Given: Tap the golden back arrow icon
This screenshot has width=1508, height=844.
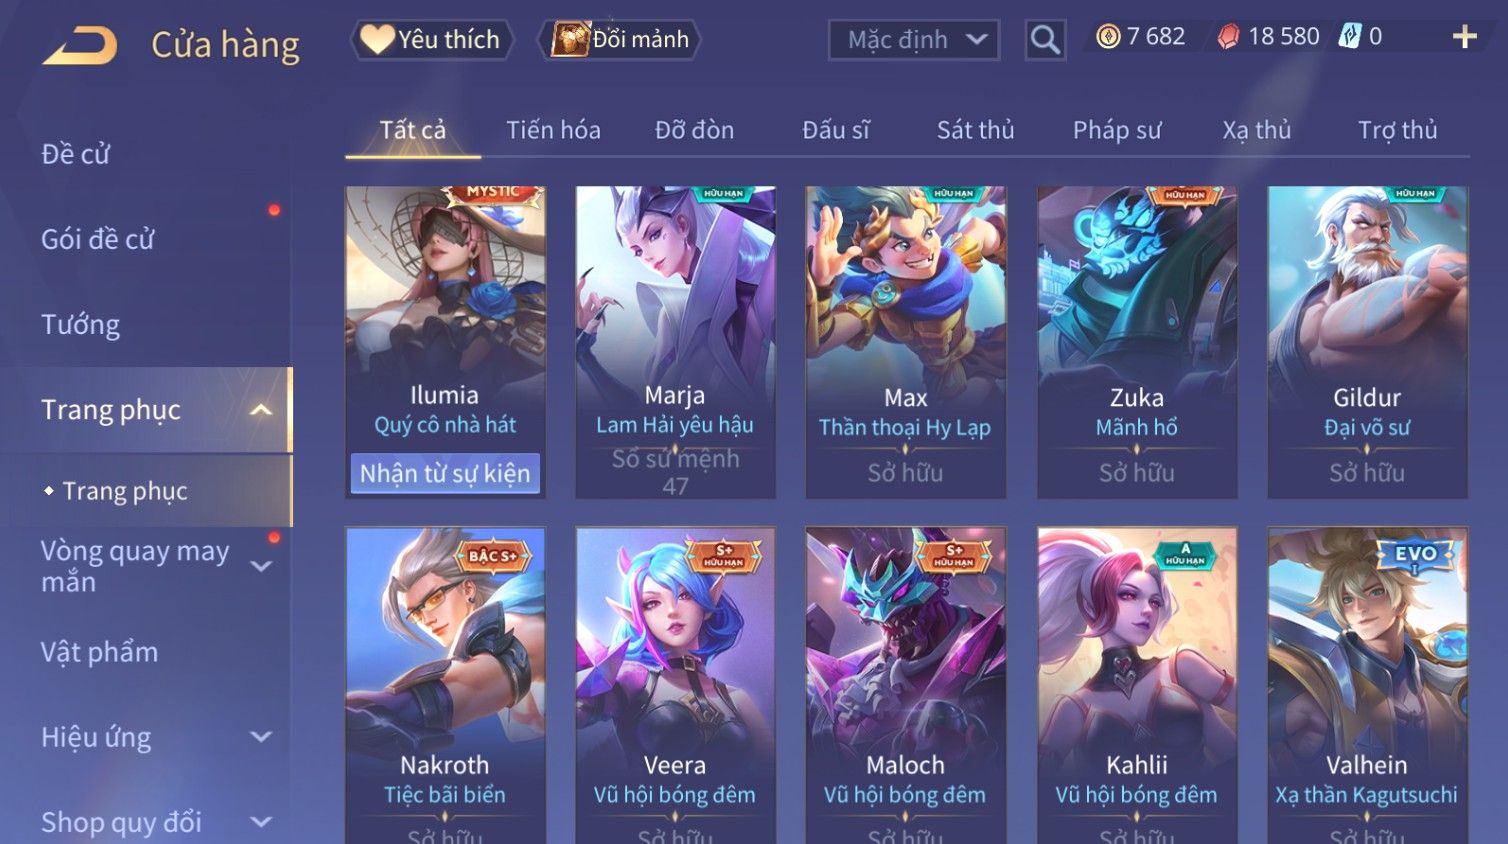Looking at the screenshot, I should (80, 46).
